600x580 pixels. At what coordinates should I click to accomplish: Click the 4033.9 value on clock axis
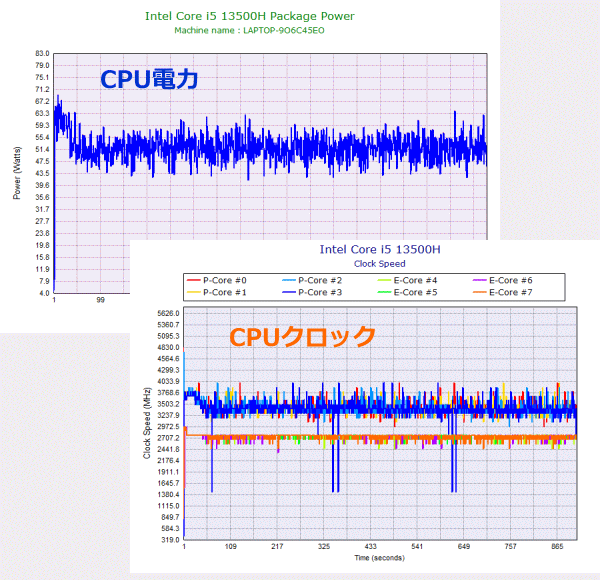point(168,381)
